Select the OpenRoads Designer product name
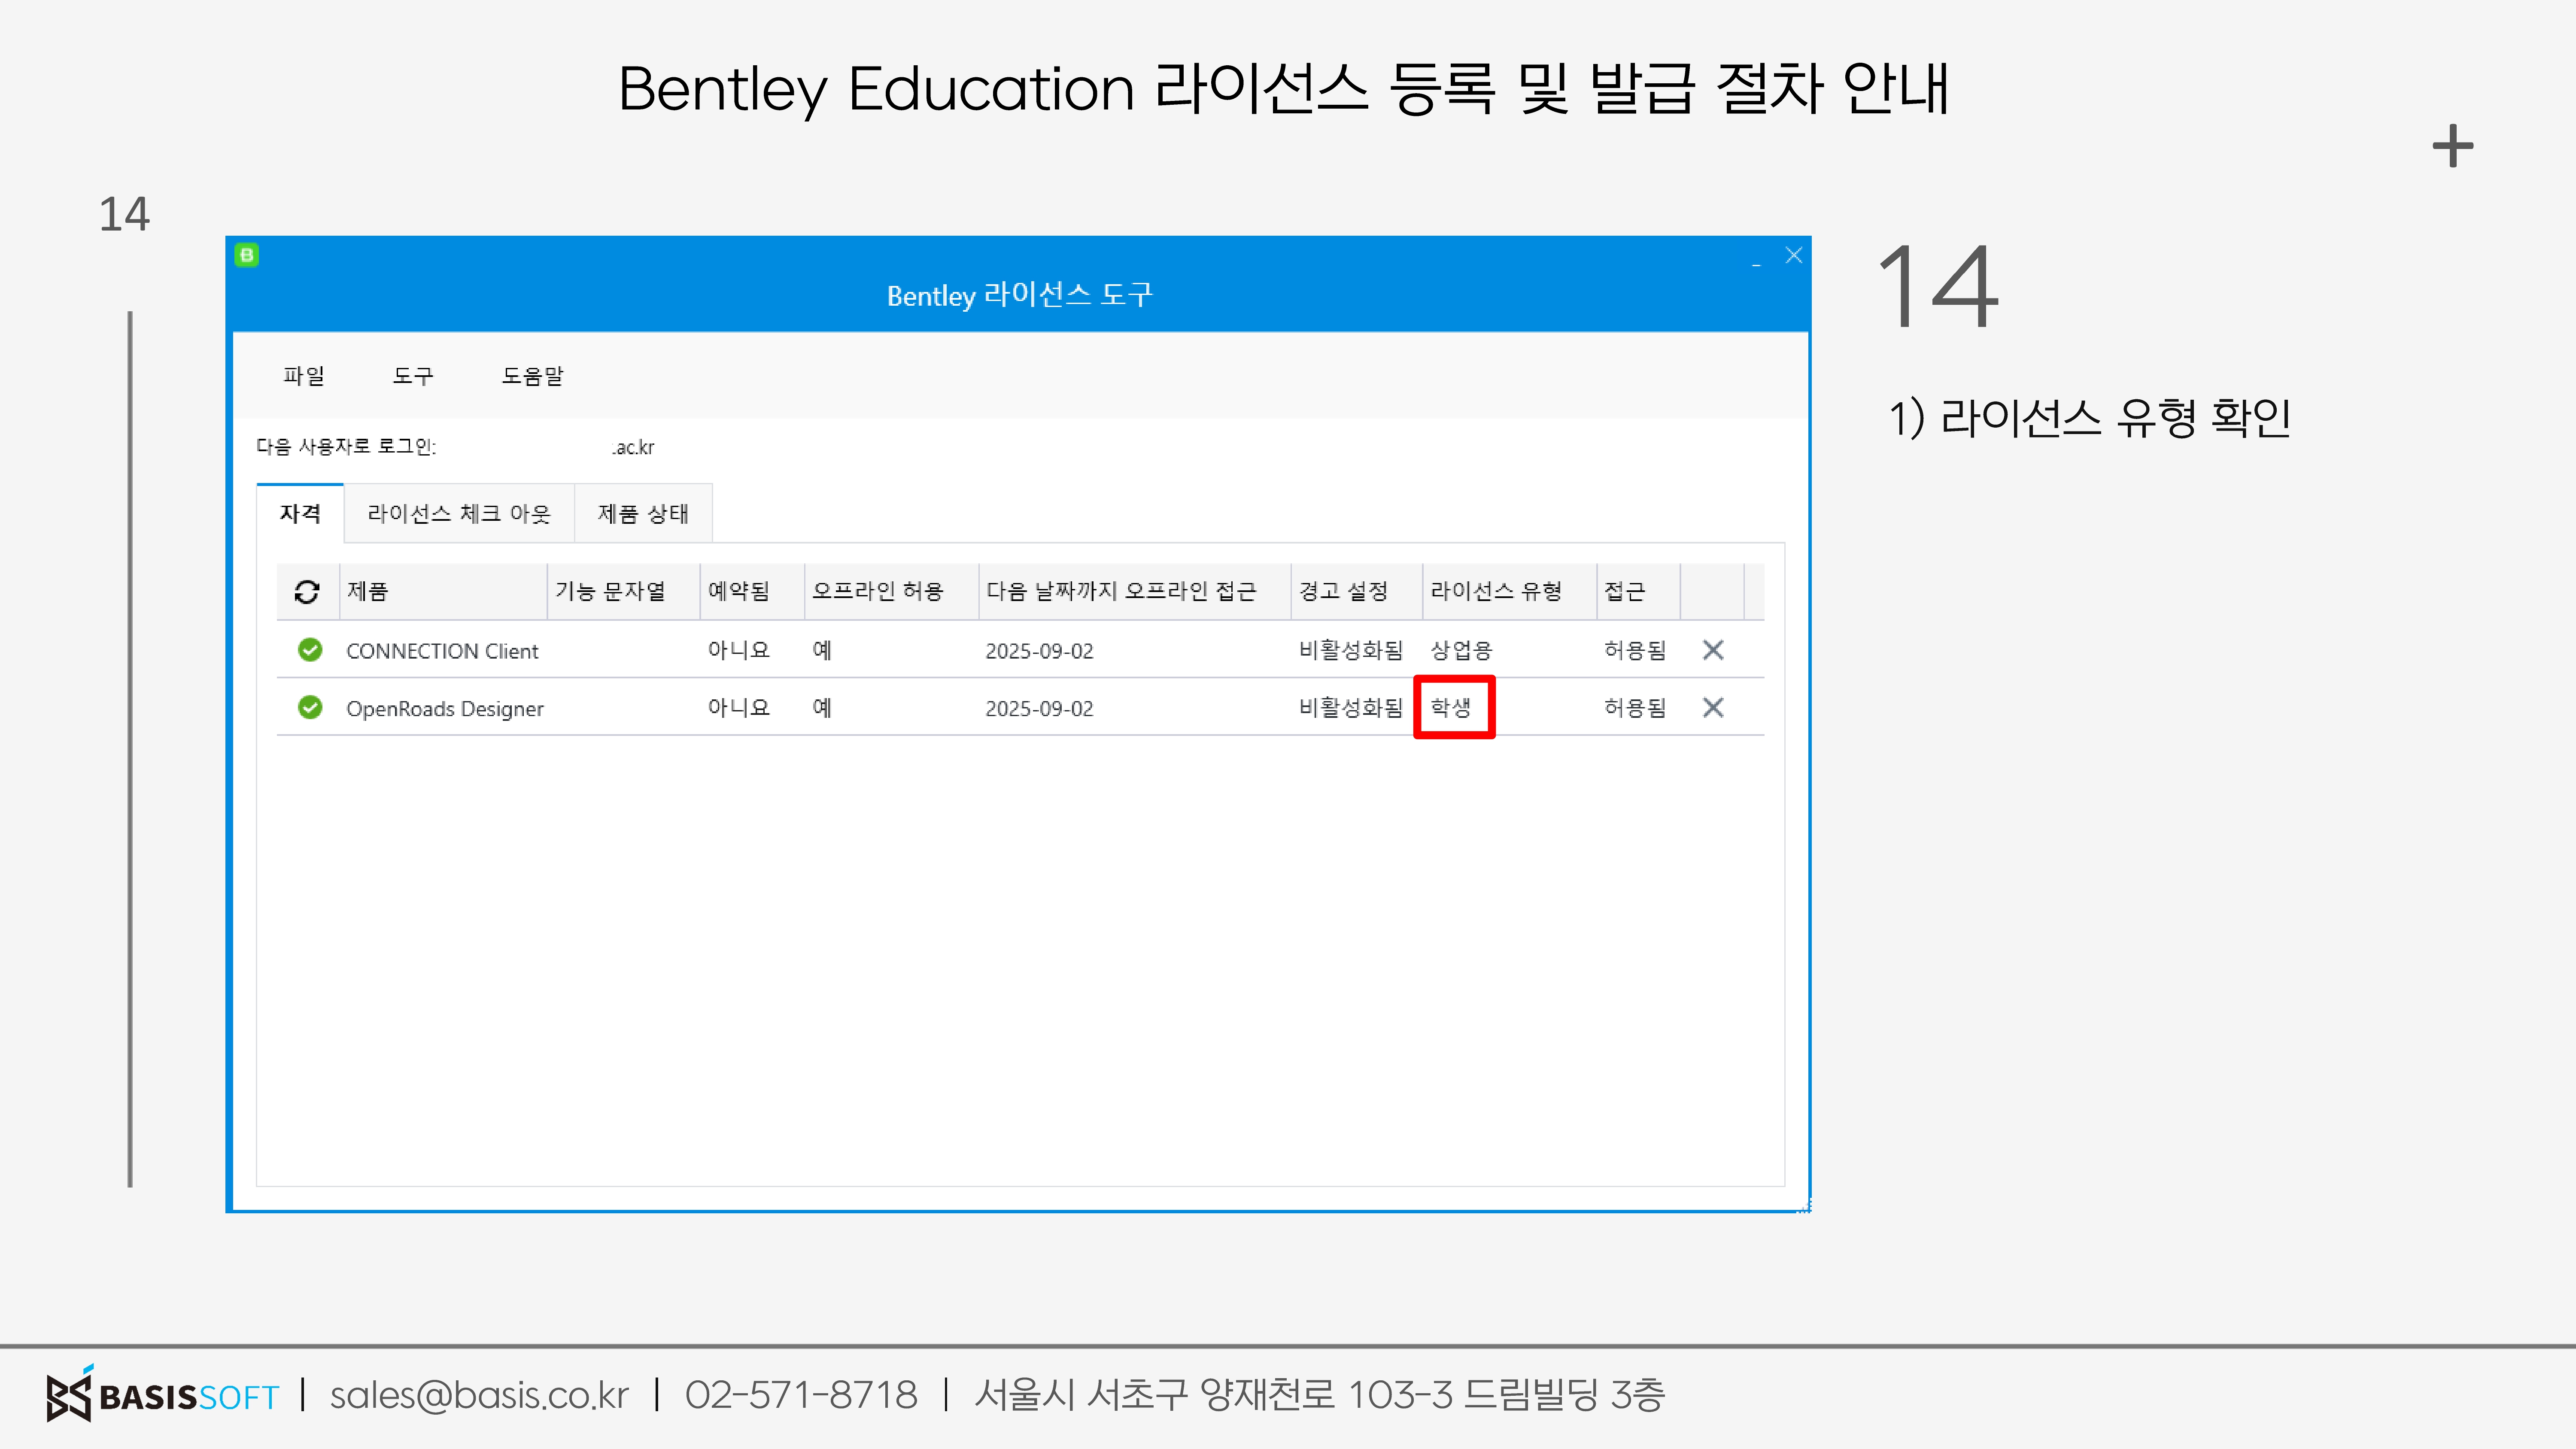The image size is (2576, 1449). click(x=445, y=709)
